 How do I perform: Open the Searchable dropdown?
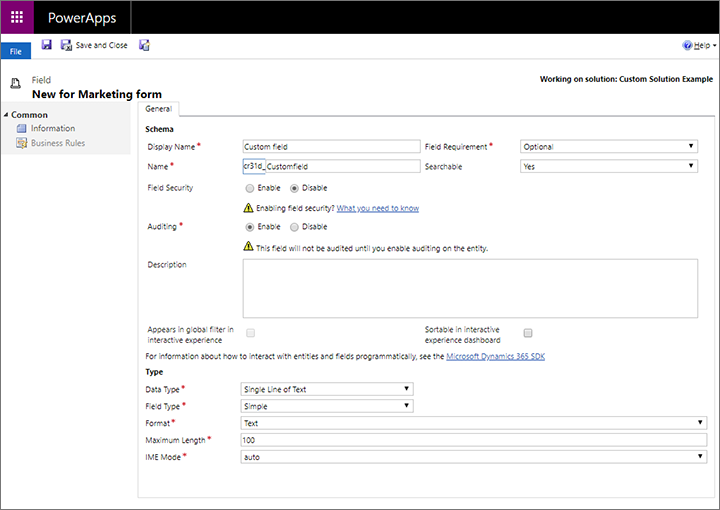pyautogui.click(x=609, y=166)
